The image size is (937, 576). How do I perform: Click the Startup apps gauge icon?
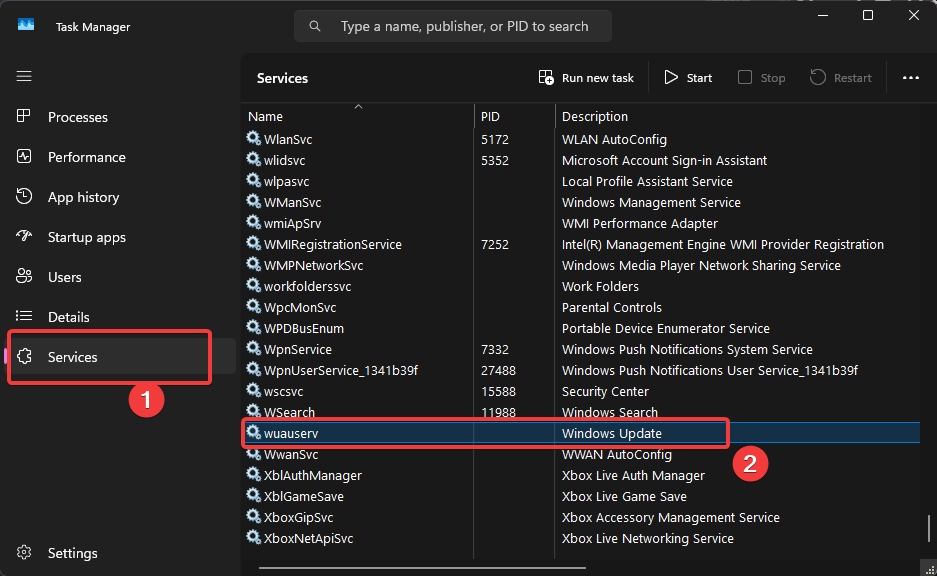click(24, 236)
